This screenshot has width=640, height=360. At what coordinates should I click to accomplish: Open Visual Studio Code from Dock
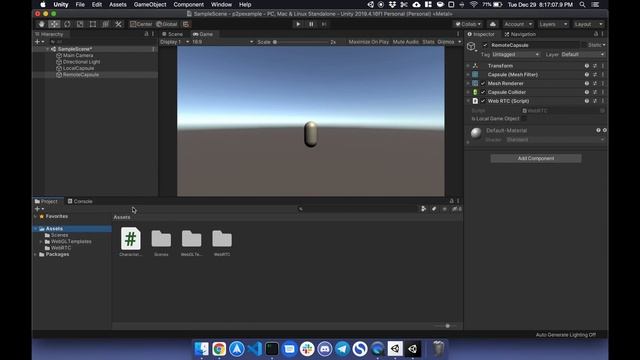pos(254,349)
